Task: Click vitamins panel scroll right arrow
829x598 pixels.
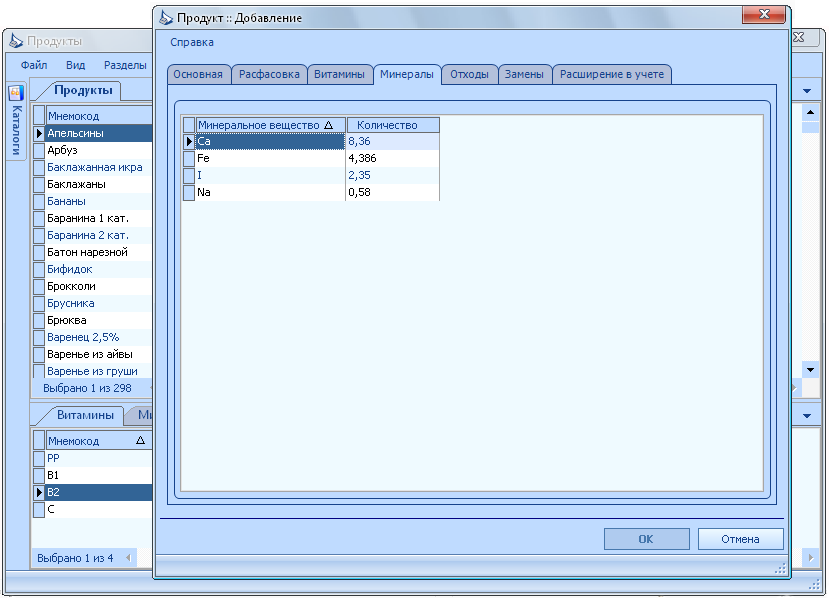Action: pos(810,557)
